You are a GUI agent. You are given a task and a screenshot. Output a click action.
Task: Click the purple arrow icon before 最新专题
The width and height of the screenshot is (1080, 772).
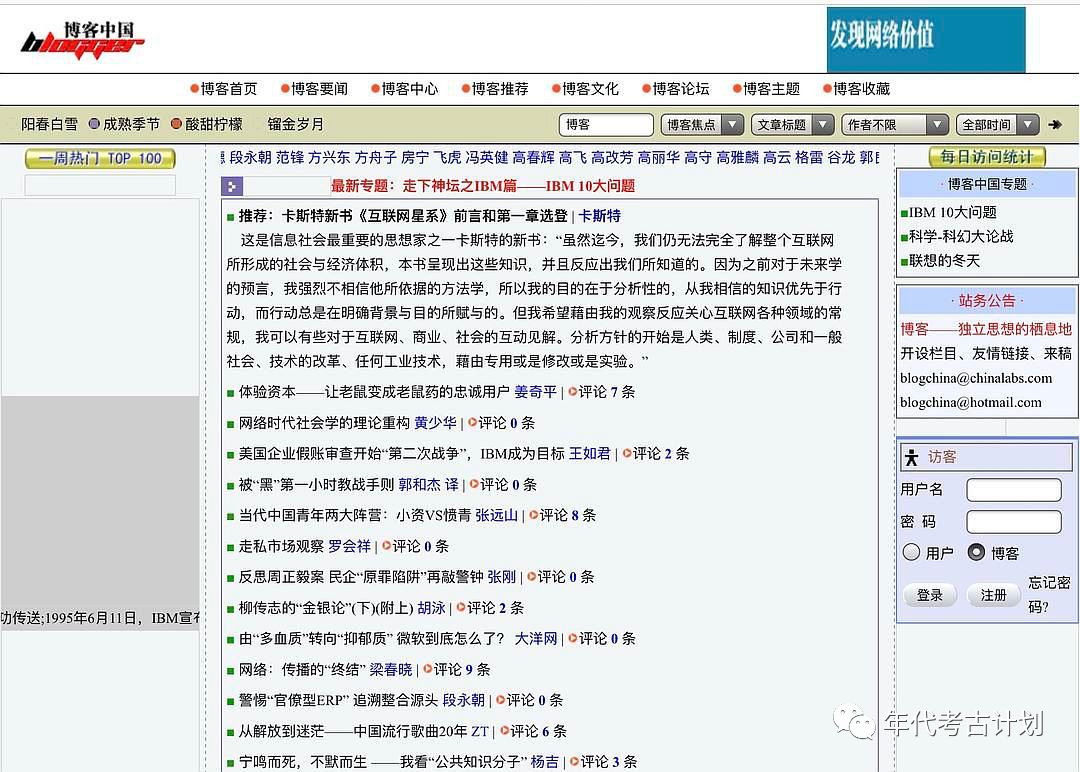pos(232,186)
